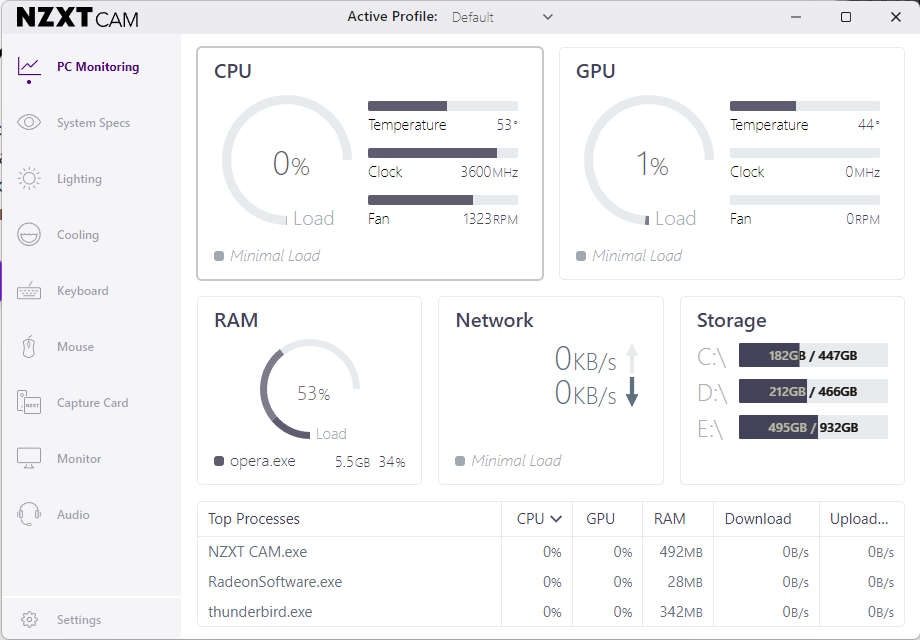Expand the Active Profile Default dropdown
Image resolution: width=920 pixels, height=640 pixels.
502,17
